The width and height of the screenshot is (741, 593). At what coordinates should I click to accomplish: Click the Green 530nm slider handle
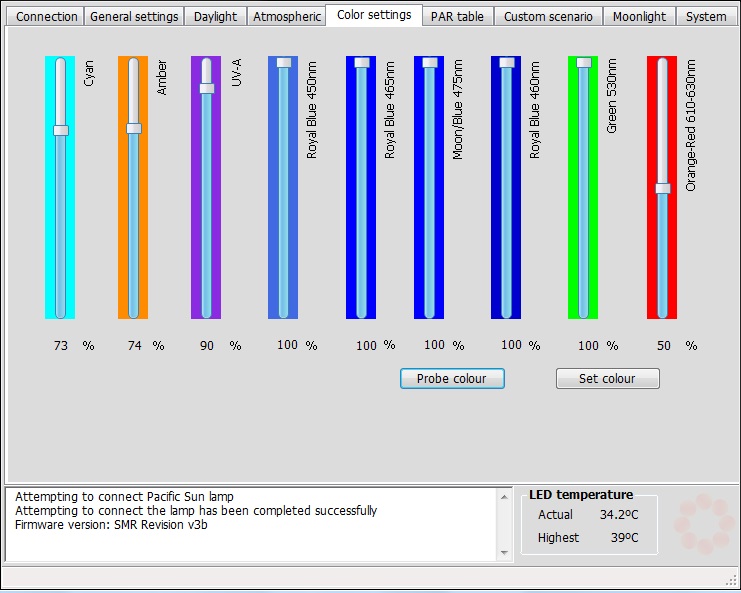pyautogui.click(x=584, y=62)
